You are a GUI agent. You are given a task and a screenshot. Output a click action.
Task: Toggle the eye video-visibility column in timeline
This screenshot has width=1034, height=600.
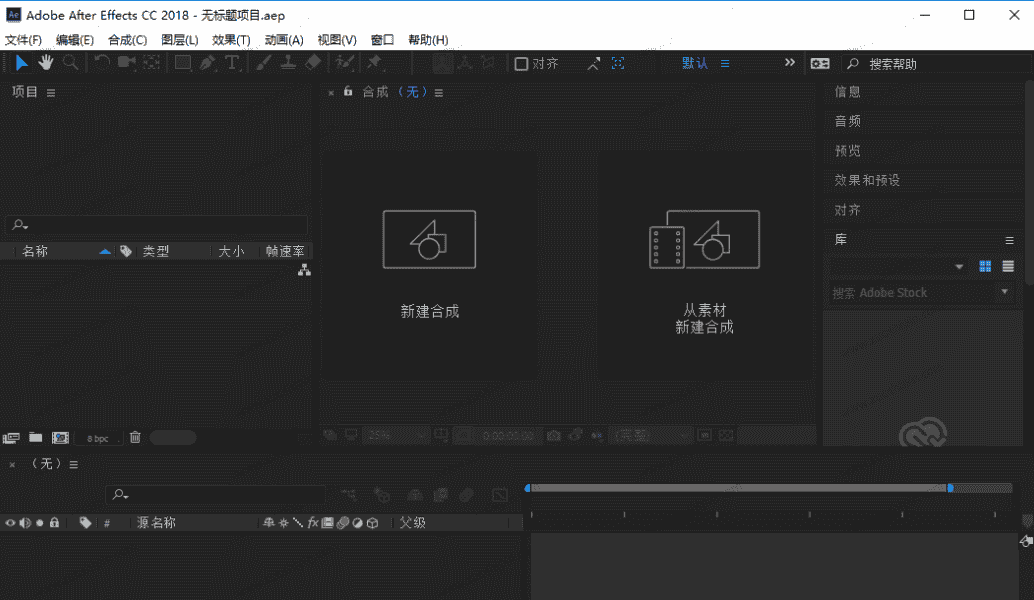11,522
